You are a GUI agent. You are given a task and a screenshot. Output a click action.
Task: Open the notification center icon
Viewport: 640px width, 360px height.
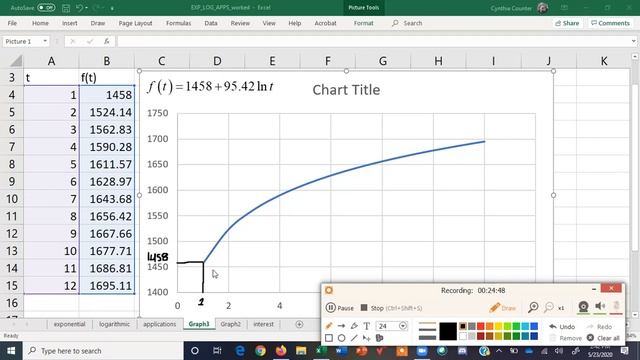point(624,351)
